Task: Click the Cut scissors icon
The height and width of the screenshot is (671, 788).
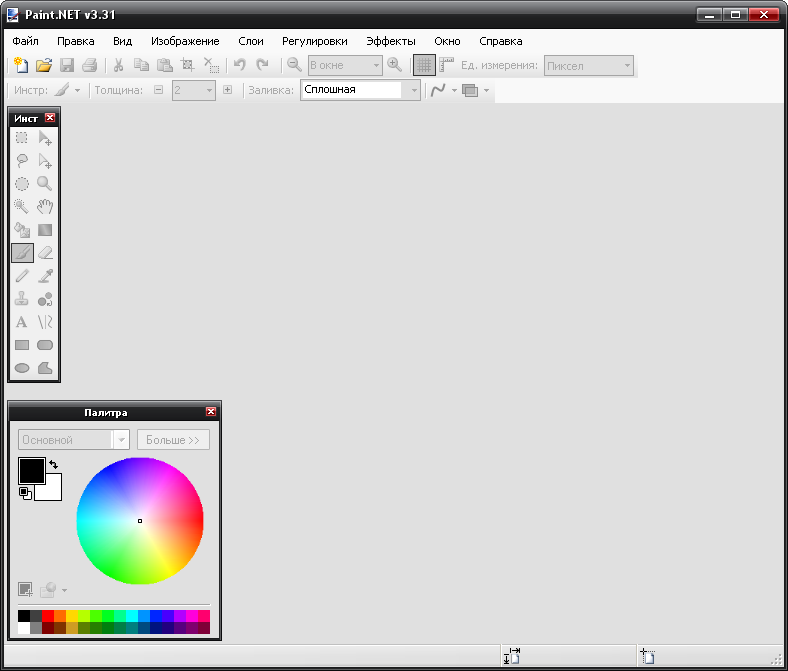Action: [119, 65]
